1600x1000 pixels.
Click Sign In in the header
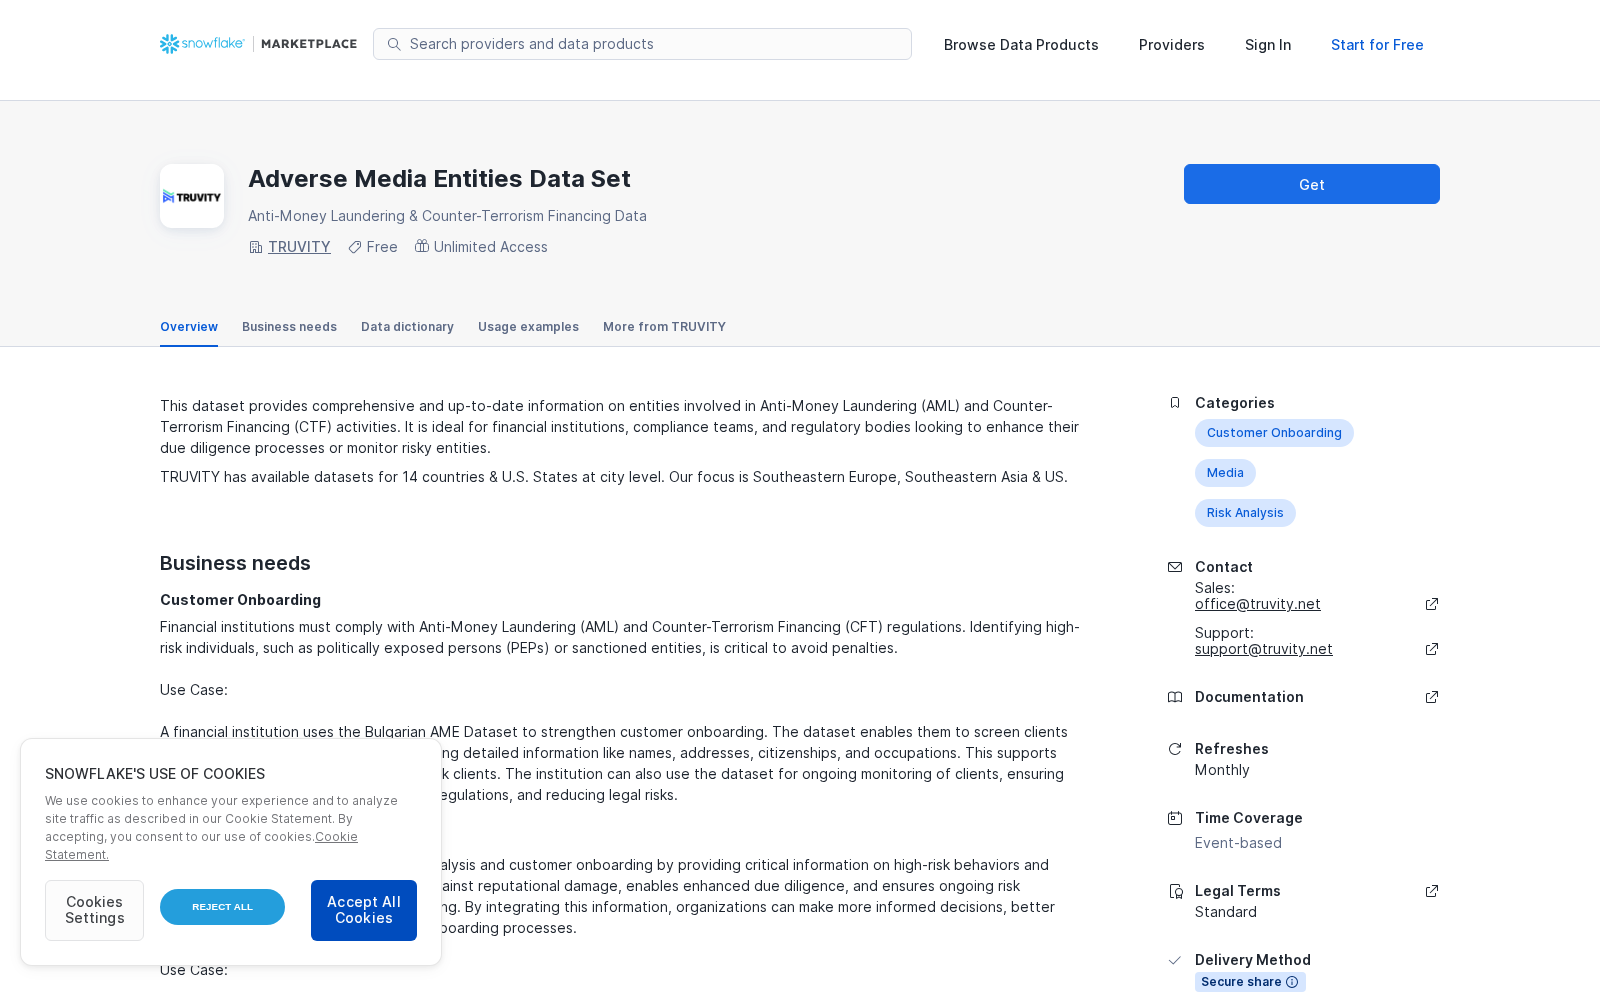(1268, 45)
